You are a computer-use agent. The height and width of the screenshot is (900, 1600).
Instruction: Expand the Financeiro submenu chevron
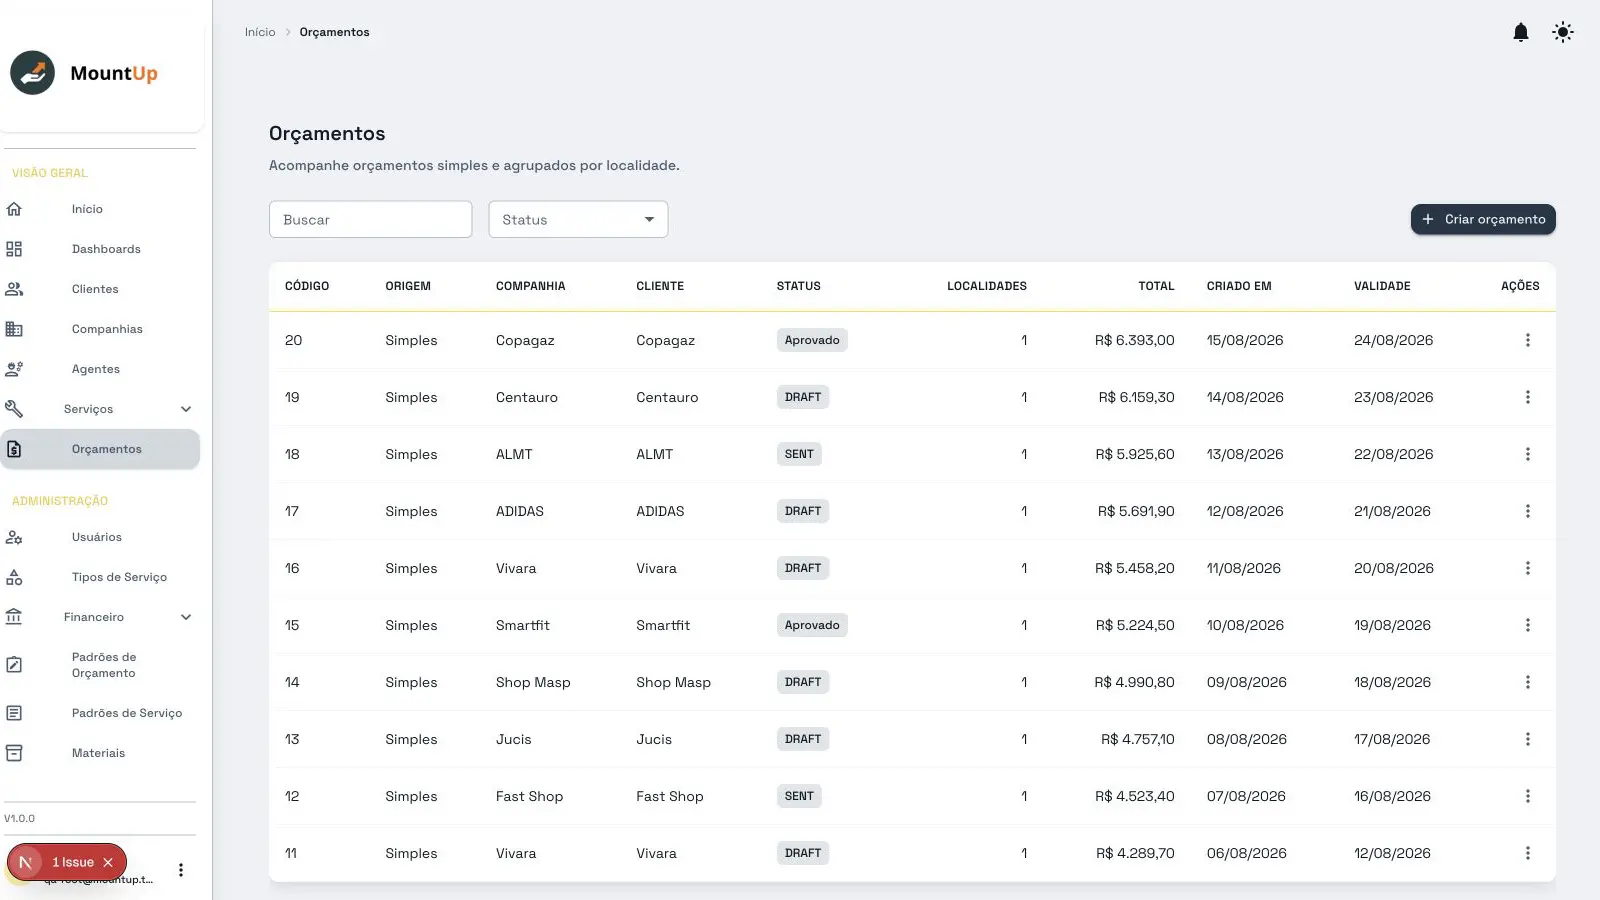[186, 617]
